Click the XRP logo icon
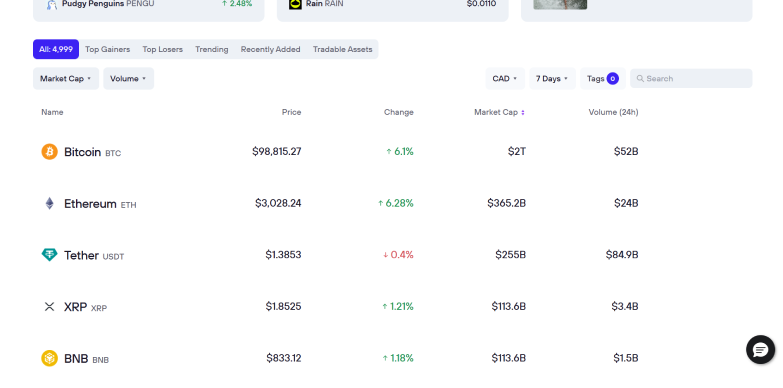Screen dimensions: 783x388 point(49,307)
